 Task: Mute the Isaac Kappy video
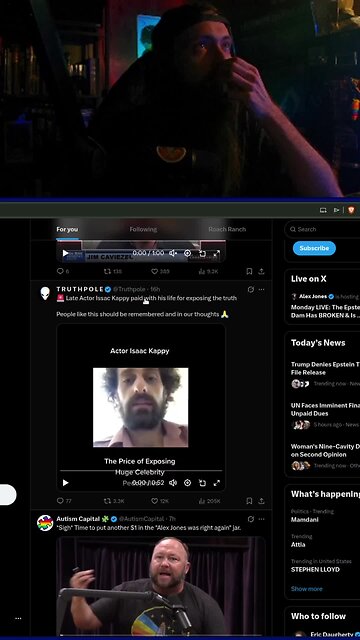click(x=173, y=483)
